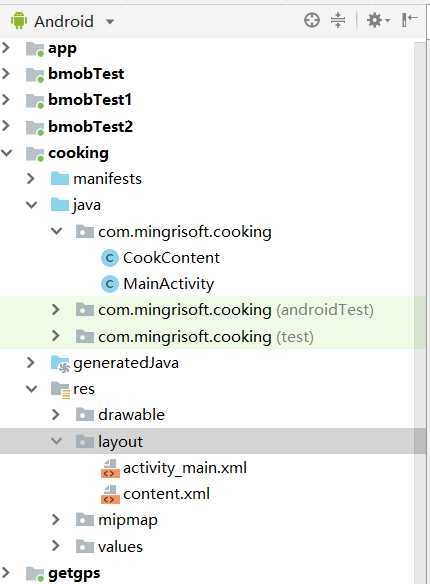The height and width of the screenshot is (584, 430).
Task: Click the collapse all icon in toolbar
Action: [x=338, y=20]
